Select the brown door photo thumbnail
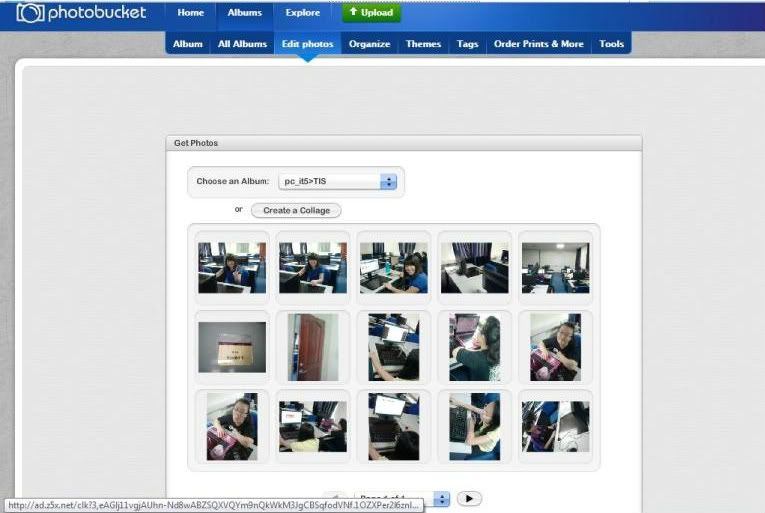 click(x=313, y=347)
